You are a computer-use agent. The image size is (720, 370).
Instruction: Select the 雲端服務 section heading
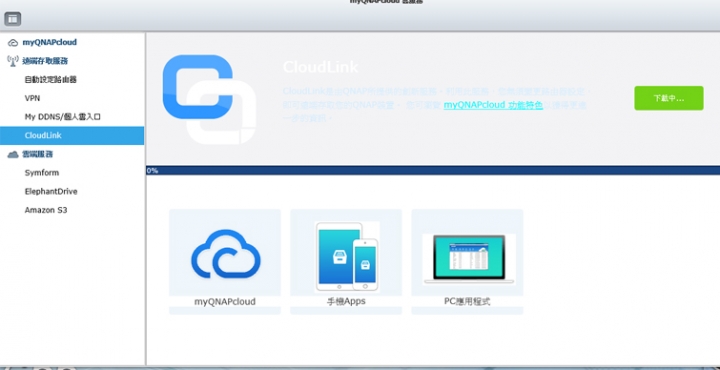pyautogui.click(x=38, y=154)
